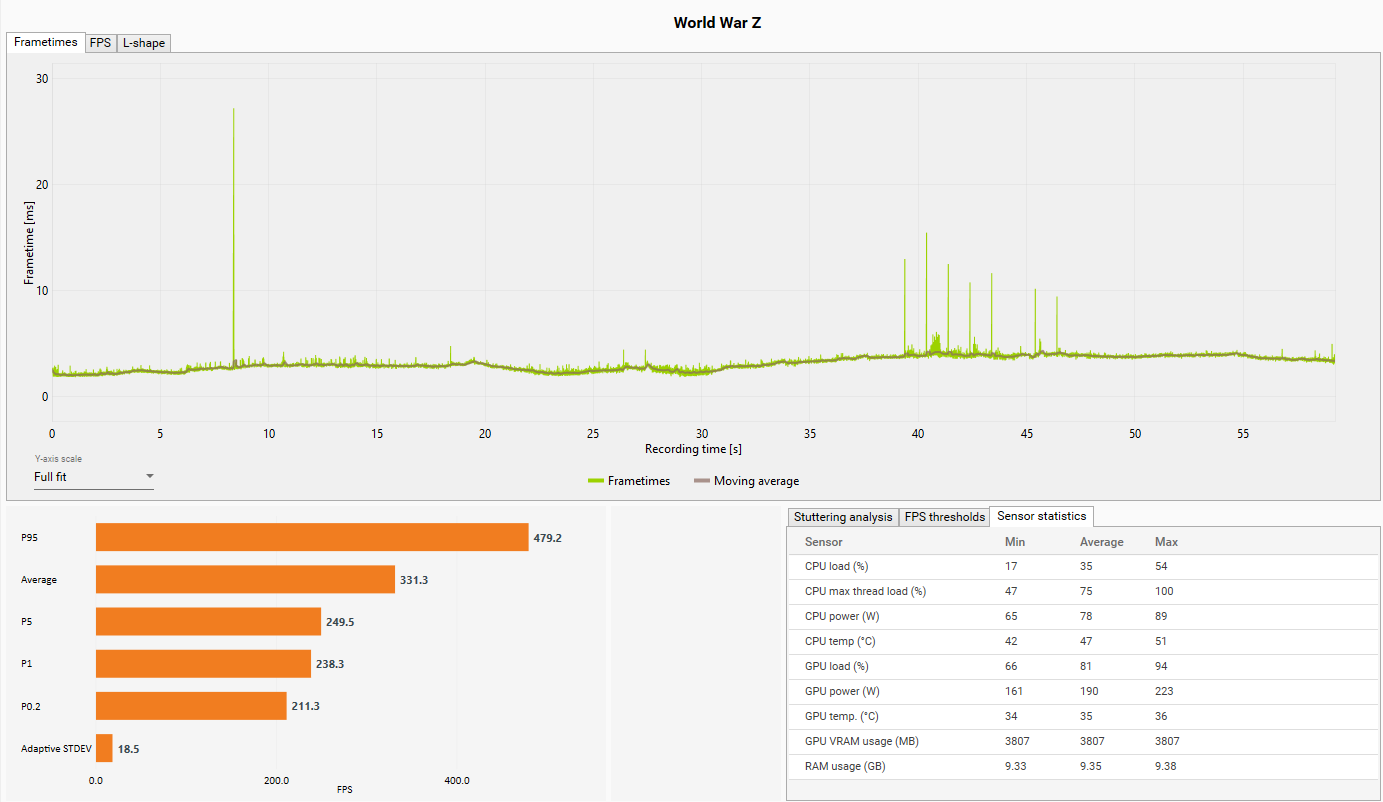Click the CPU max thread load max value 100
This screenshot has height=802, width=1383.
1164,591
